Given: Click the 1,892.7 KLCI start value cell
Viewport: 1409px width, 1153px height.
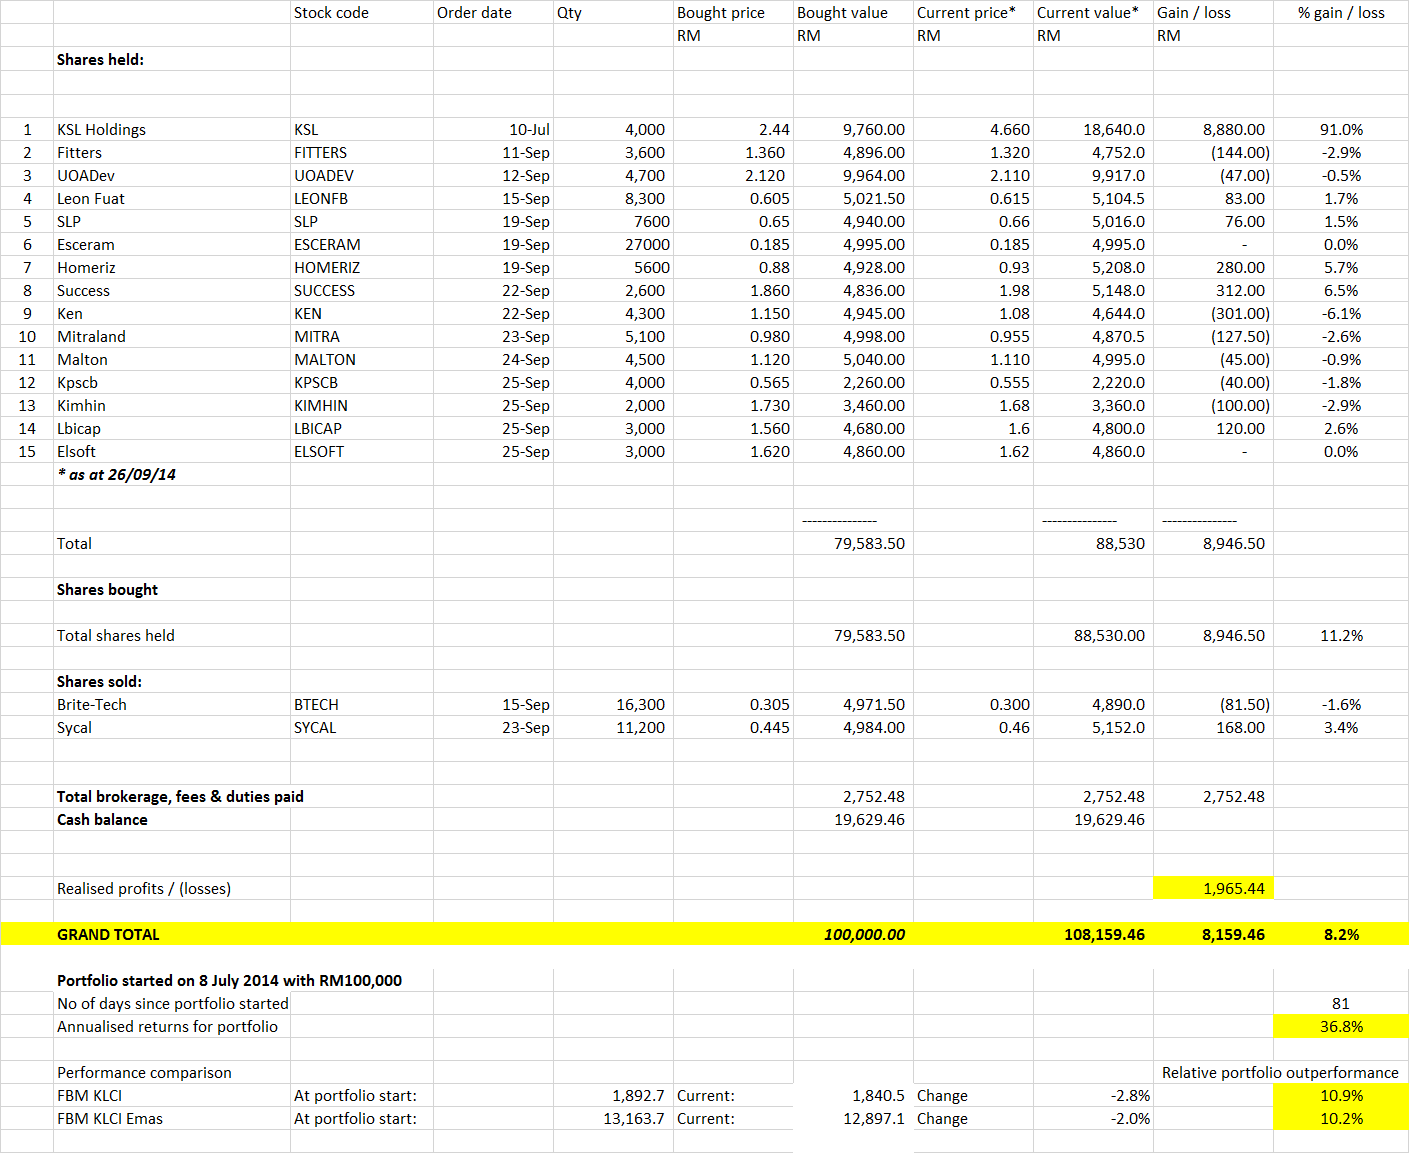Looking at the screenshot, I should click(613, 1095).
